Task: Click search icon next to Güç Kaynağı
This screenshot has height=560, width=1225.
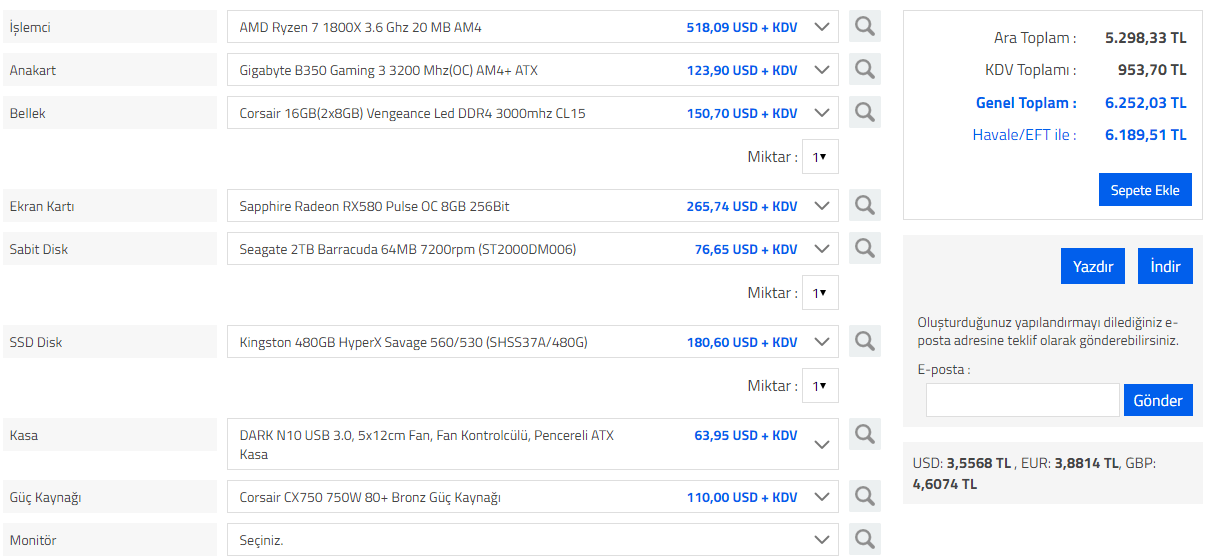Action: click(865, 497)
